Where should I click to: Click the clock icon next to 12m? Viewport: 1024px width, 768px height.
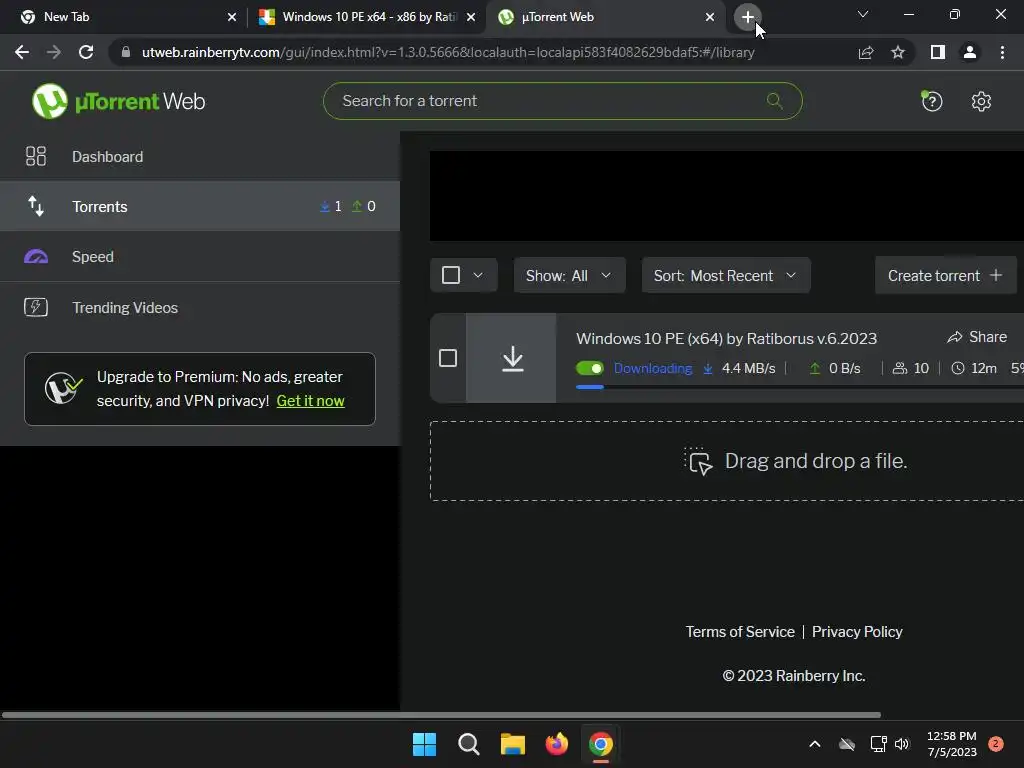click(x=957, y=368)
